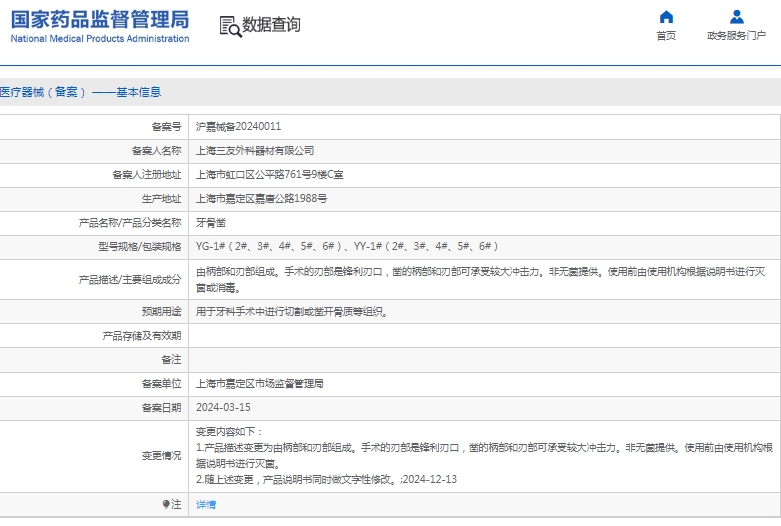Select 上海市嘉定区市场监督管理局 value
Viewport: 781px width, 526px height.
tap(260, 384)
